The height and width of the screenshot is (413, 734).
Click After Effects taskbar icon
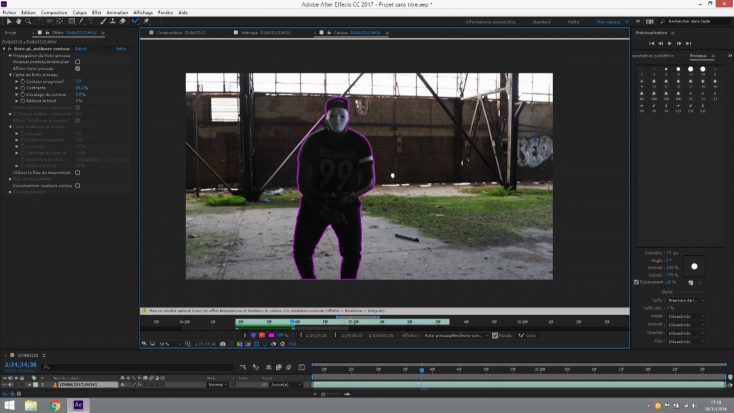click(78, 406)
